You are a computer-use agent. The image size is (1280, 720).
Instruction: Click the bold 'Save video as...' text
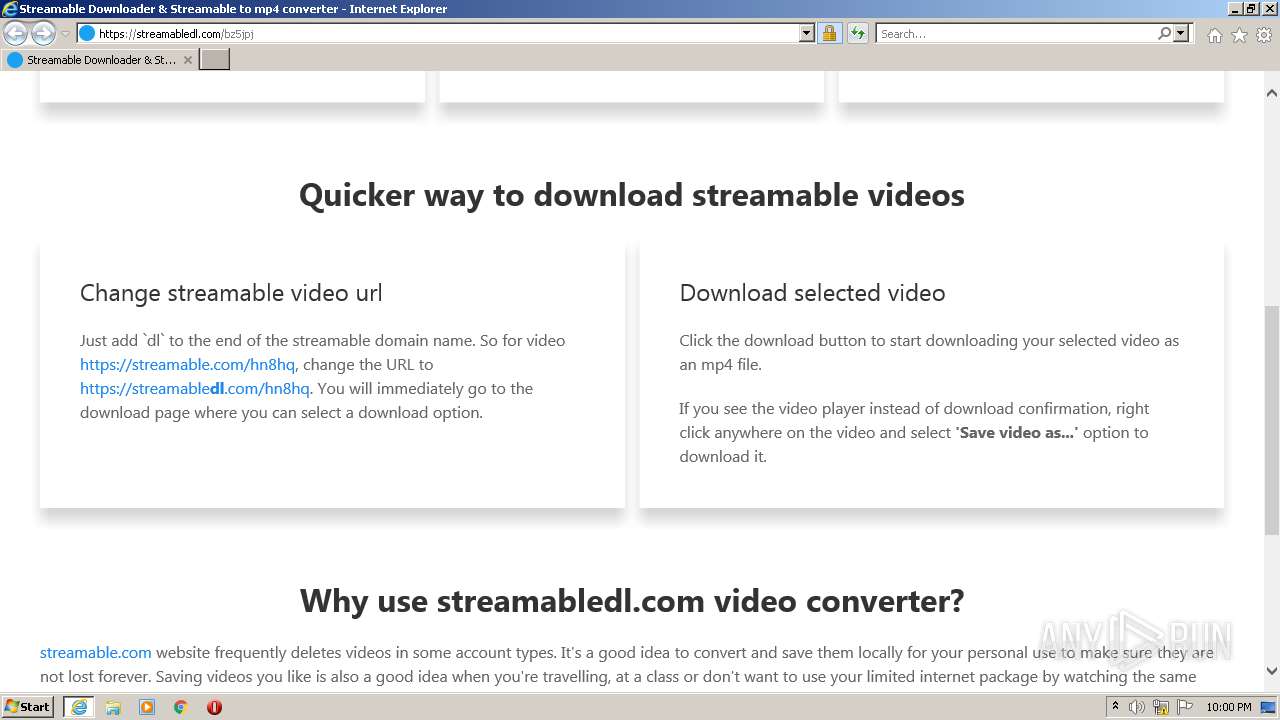tap(1017, 433)
